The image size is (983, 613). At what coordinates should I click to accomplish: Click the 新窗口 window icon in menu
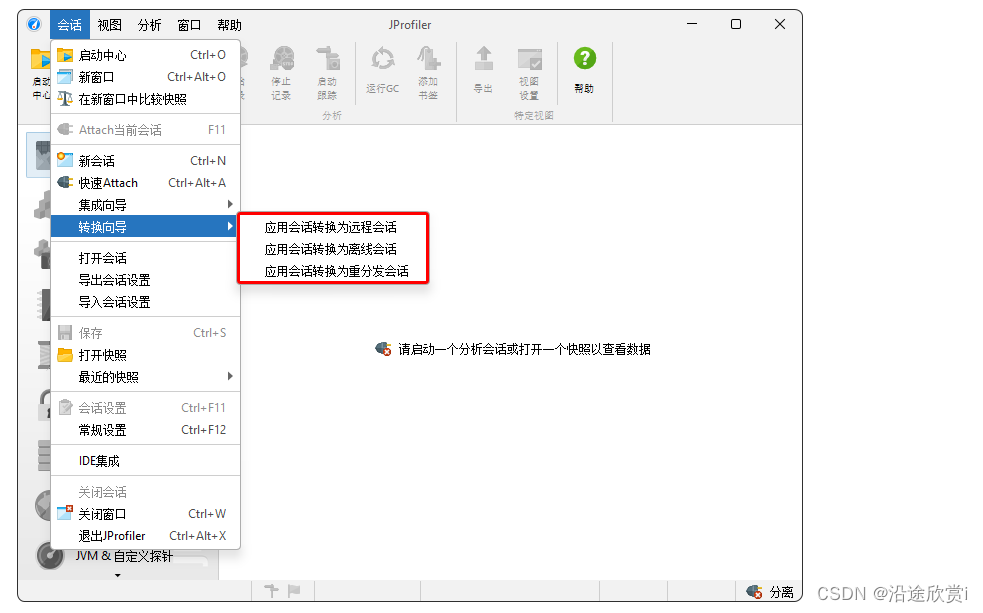(x=65, y=77)
